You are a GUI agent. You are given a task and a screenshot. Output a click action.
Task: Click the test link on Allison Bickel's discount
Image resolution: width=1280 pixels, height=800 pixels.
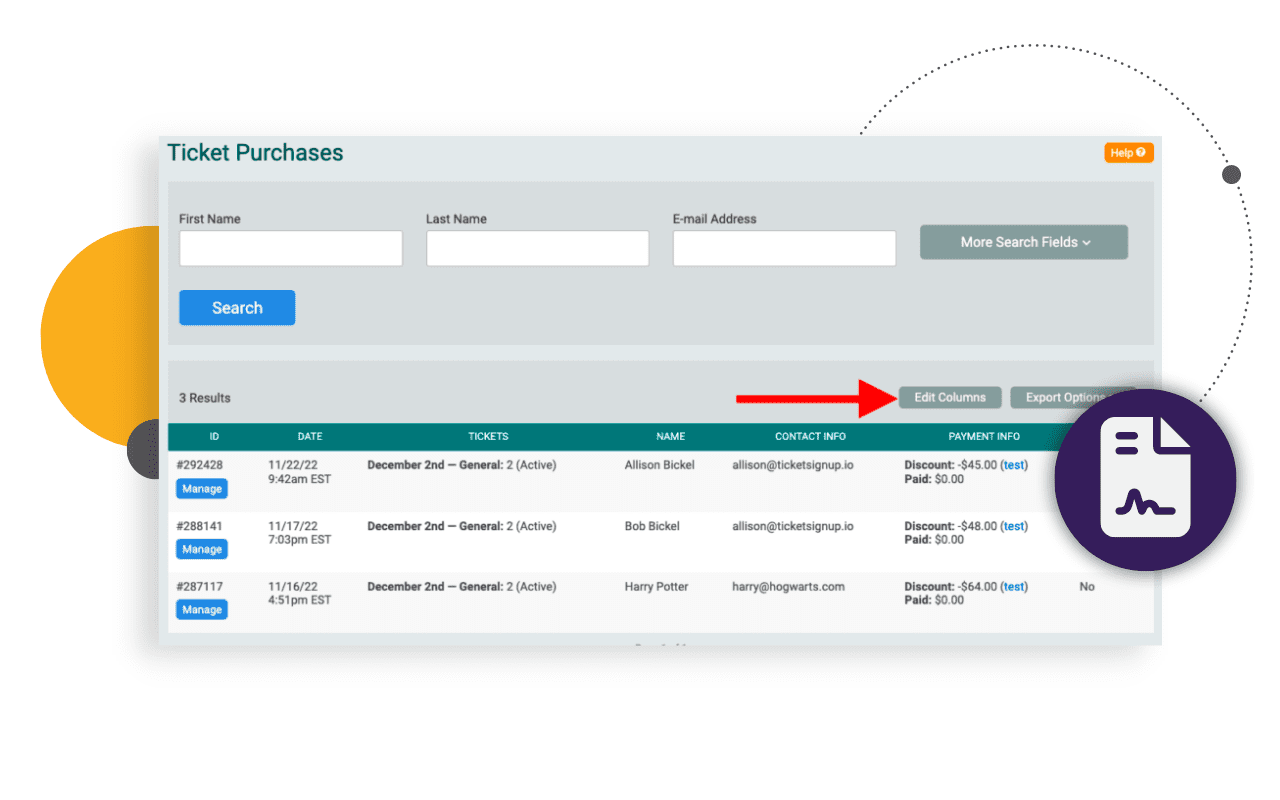pyautogui.click(x=1013, y=465)
